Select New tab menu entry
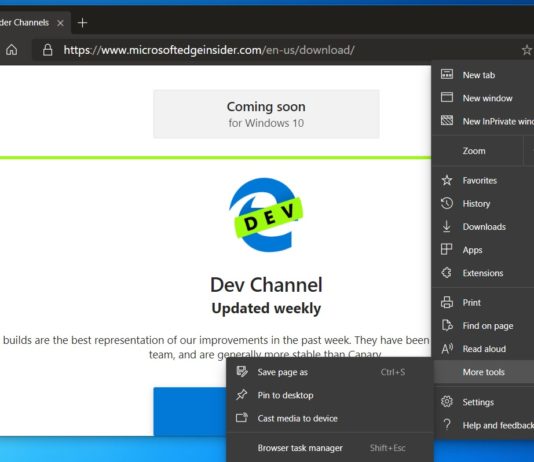Image resolution: width=534 pixels, height=462 pixels. pyautogui.click(x=483, y=75)
